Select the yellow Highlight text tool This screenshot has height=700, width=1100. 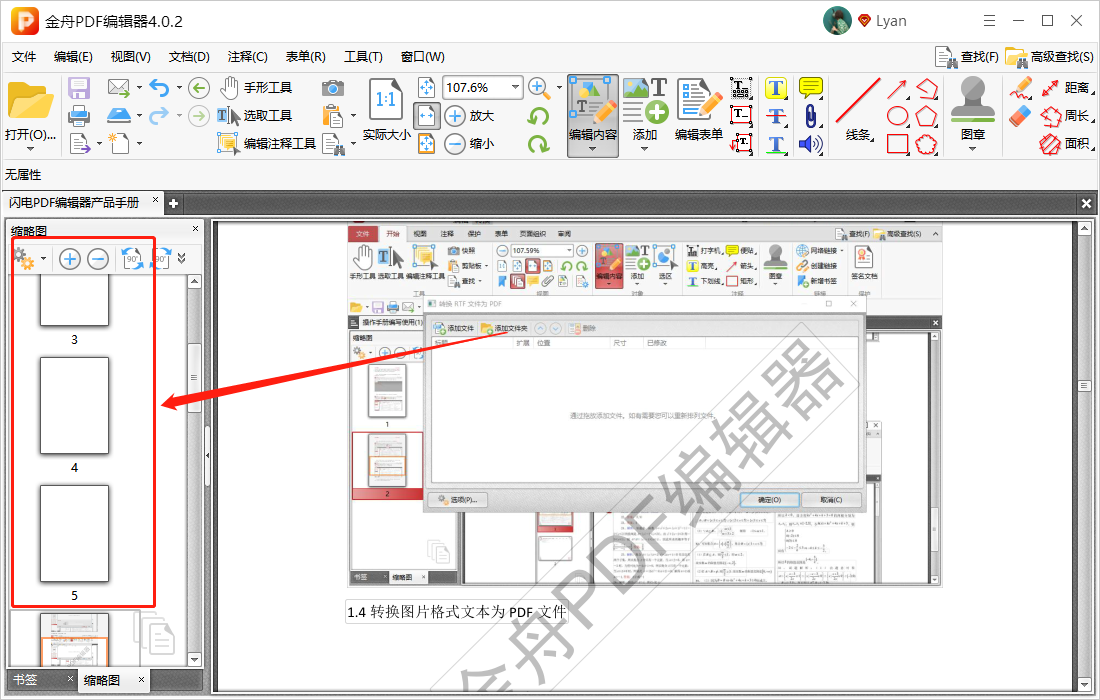776,88
